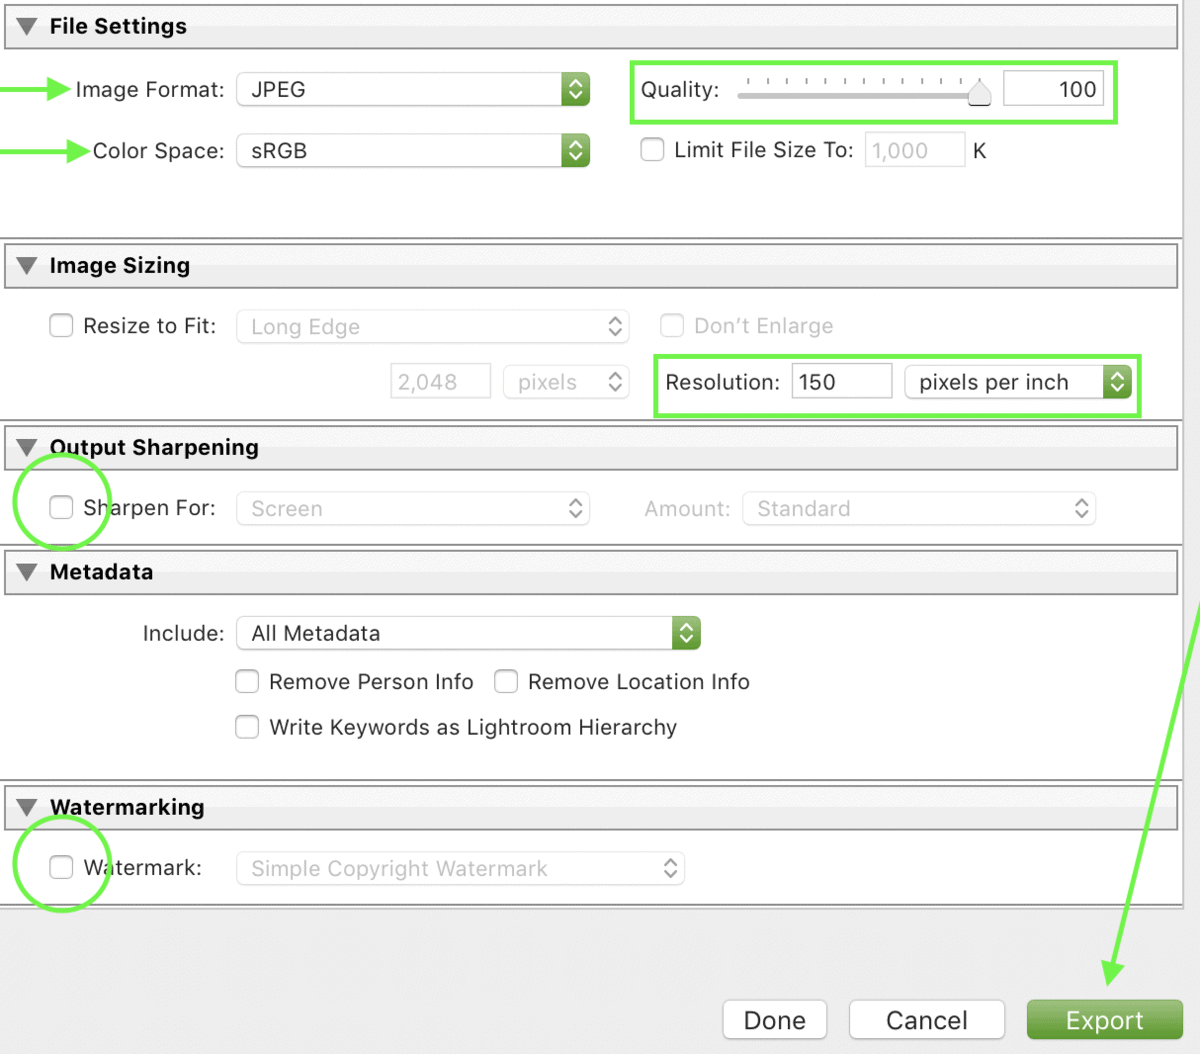The image size is (1200, 1054).
Task: Collapse the File Settings section
Action: [27, 26]
